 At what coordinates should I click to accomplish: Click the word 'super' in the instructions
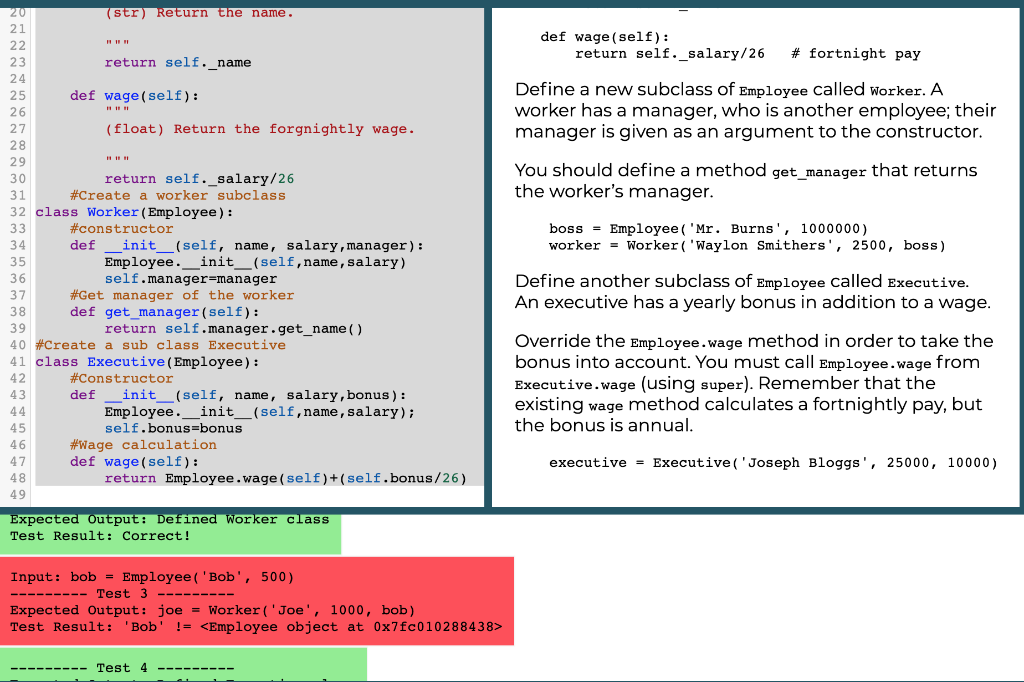click(x=726, y=384)
